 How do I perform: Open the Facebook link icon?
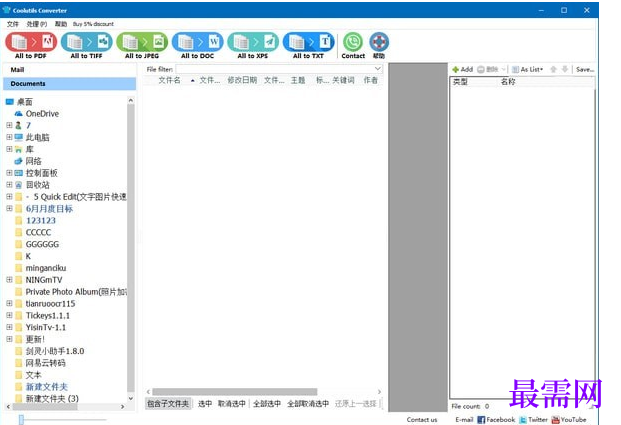pos(481,419)
